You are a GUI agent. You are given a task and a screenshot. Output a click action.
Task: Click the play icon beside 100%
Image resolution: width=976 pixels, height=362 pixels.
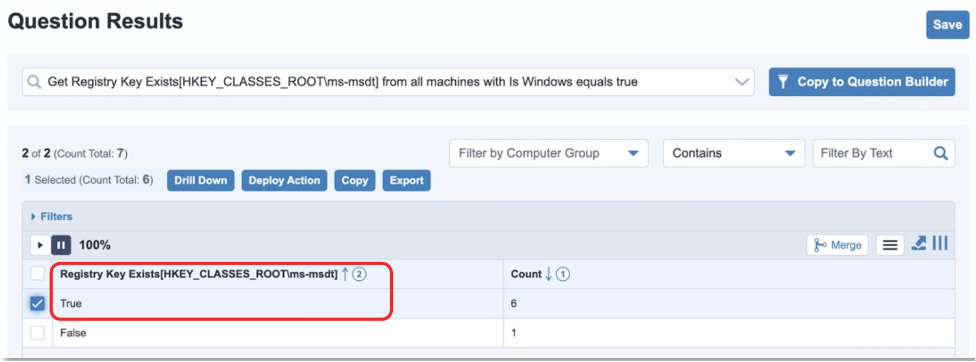[x=40, y=245]
